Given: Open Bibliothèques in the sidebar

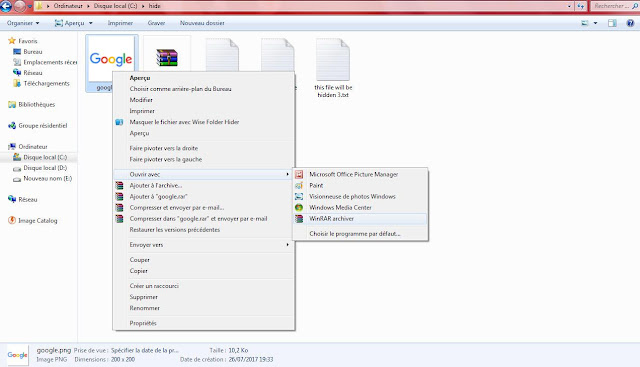Looking at the screenshot, I should click(37, 105).
